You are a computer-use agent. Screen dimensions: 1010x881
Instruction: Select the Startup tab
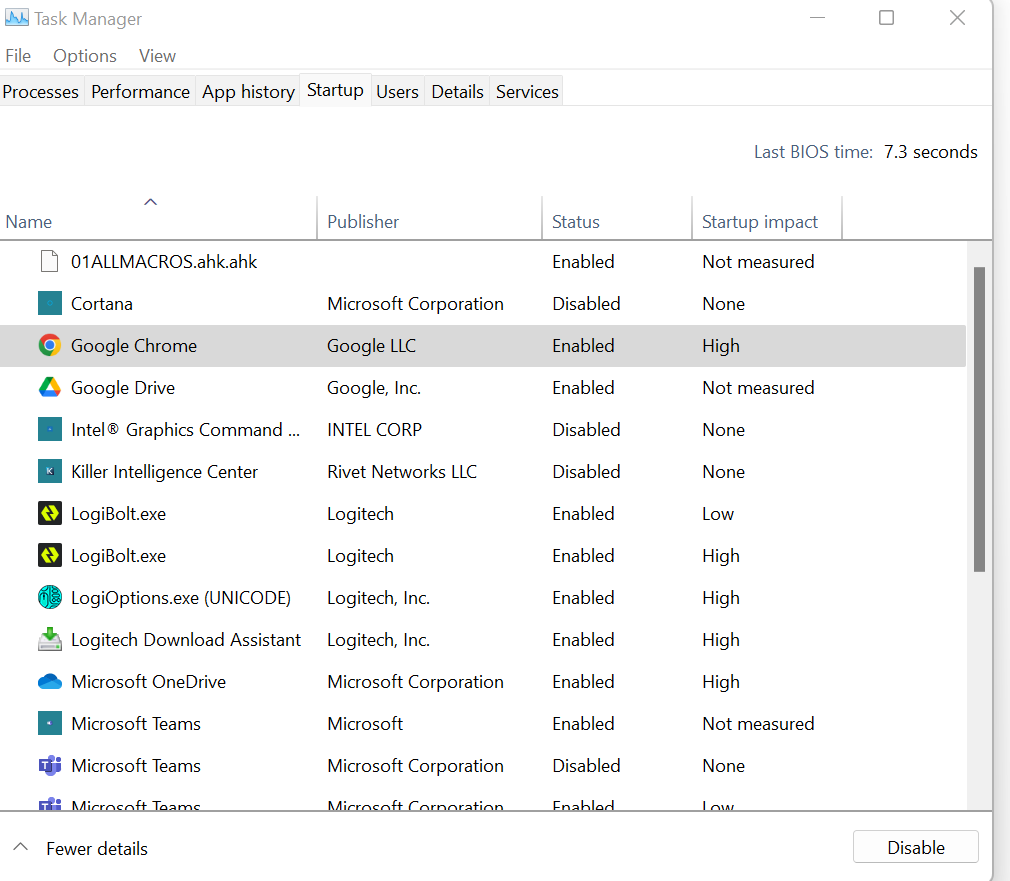pyautogui.click(x=335, y=90)
